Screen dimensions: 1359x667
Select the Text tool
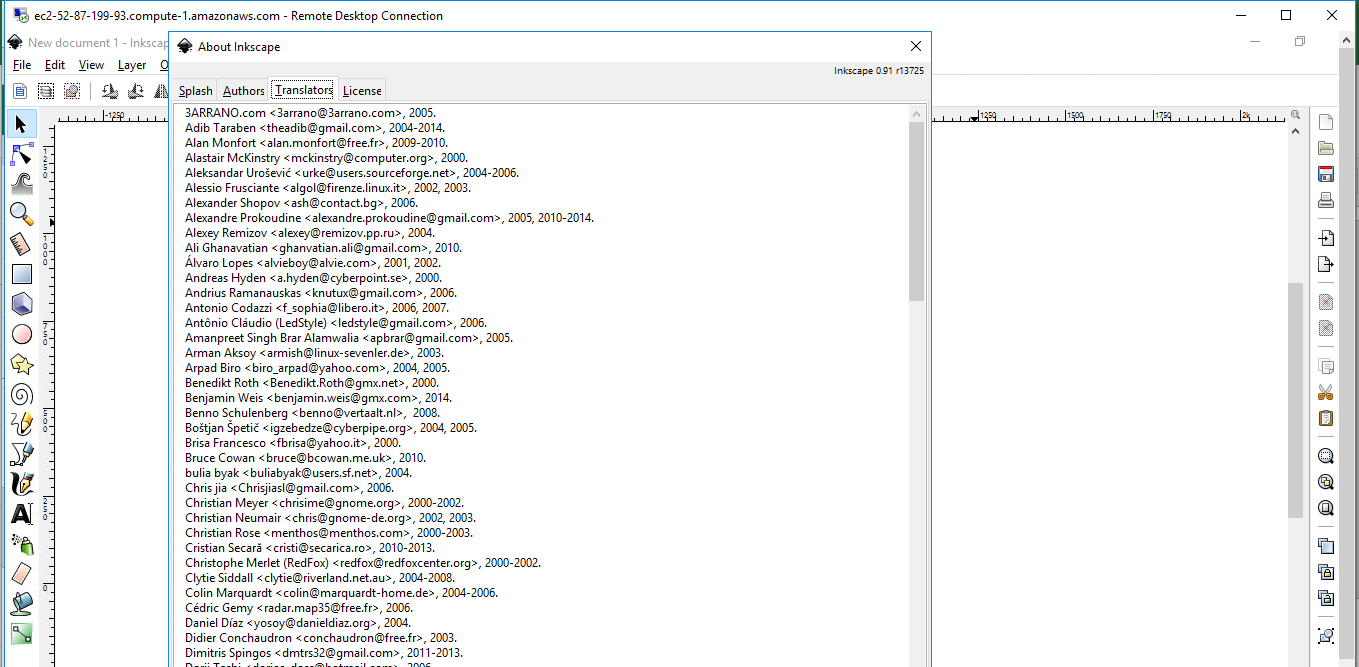[21, 514]
